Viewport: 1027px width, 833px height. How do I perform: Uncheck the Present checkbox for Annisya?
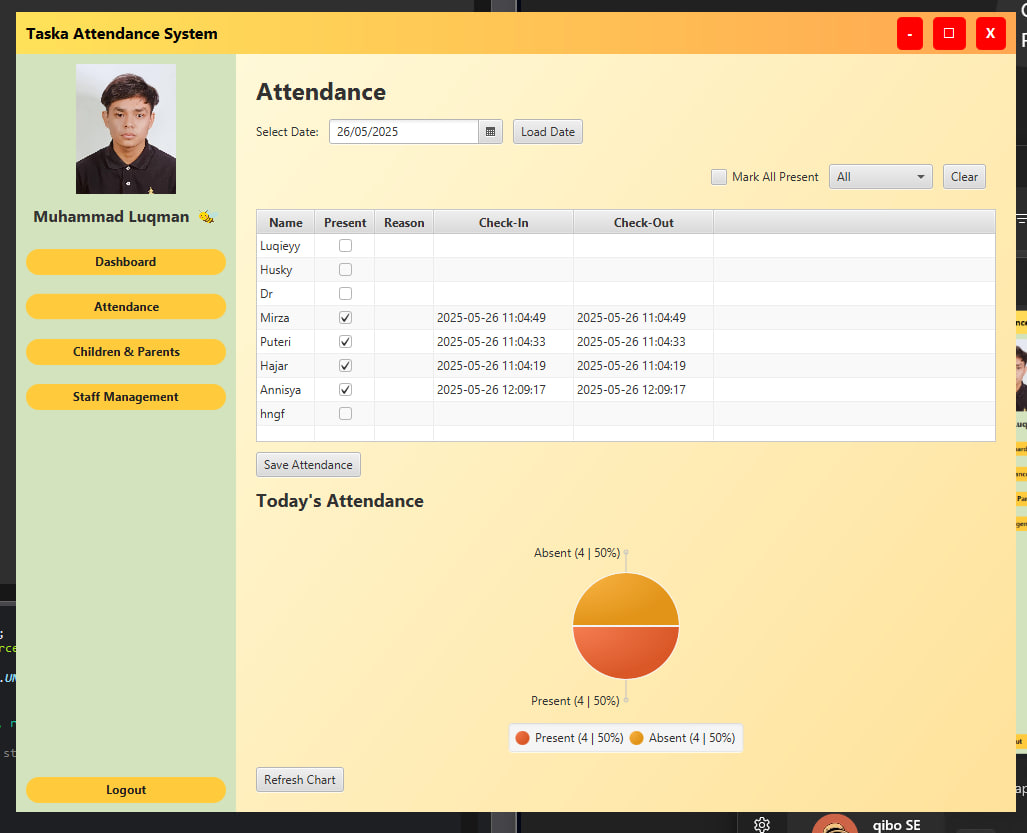[345, 390]
